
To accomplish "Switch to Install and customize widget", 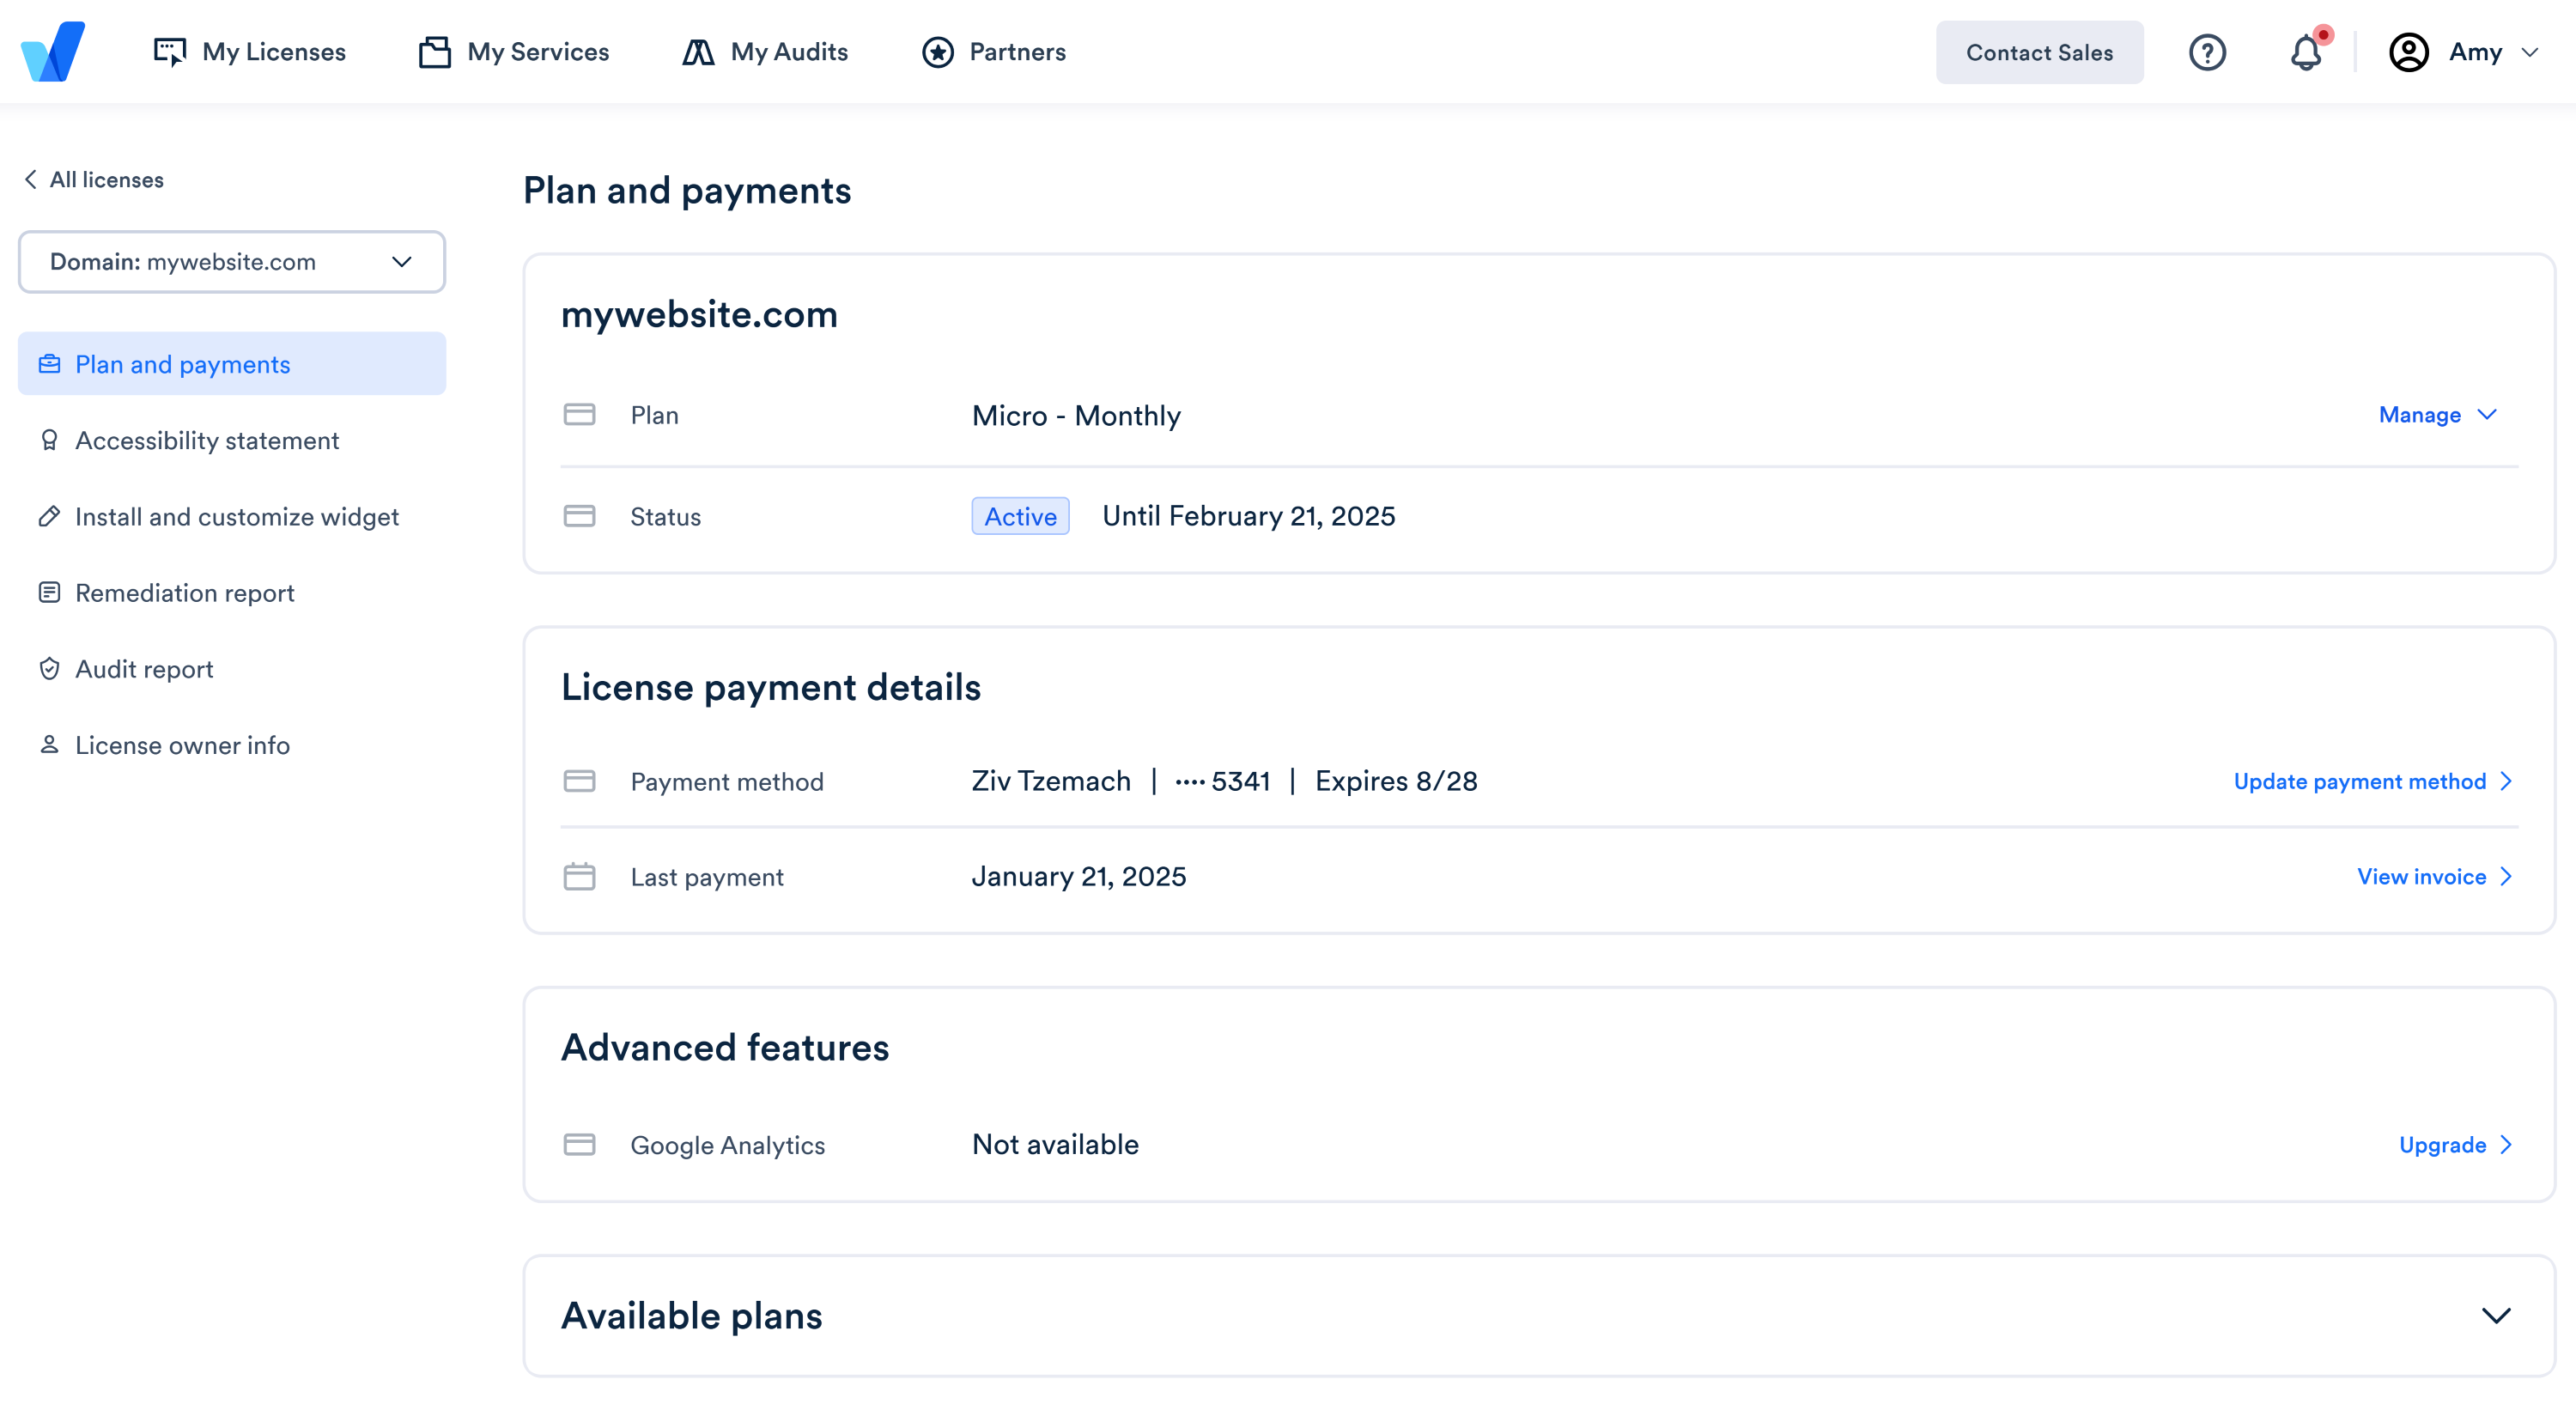I will [x=236, y=516].
